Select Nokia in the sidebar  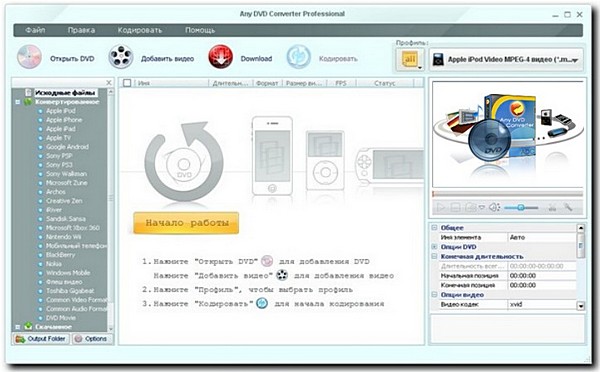tap(54, 264)
